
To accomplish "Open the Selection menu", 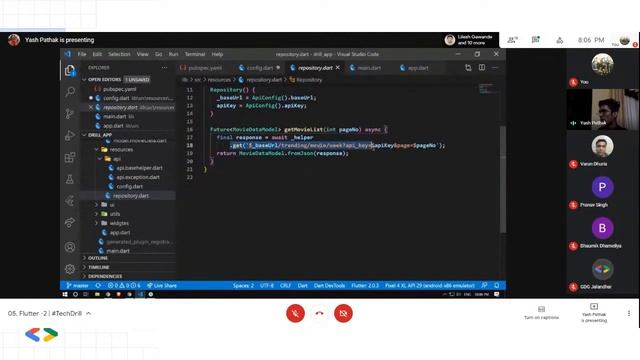I will pyautogui.click(x=119, y=54).
